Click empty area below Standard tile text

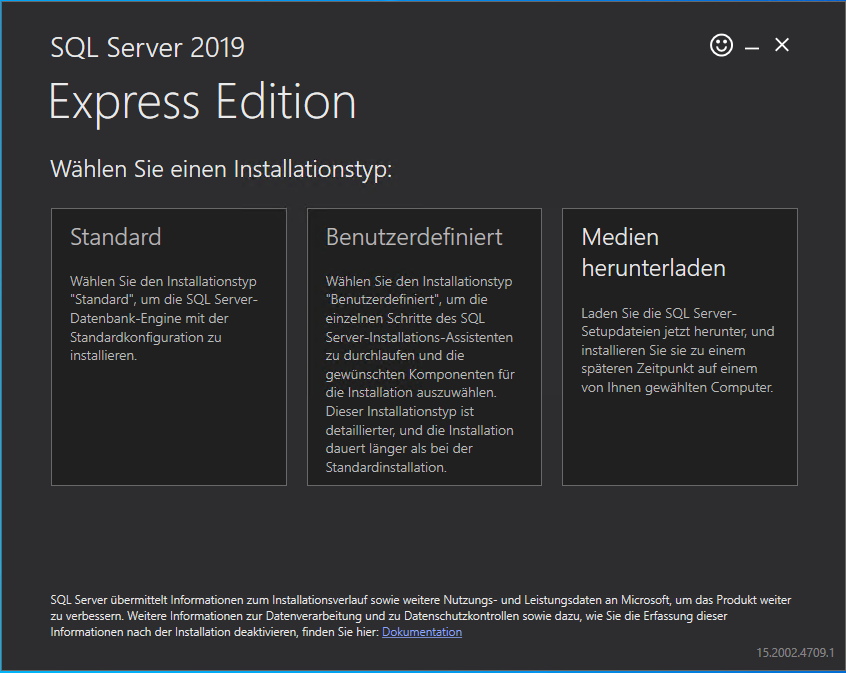tap(168, 430)
